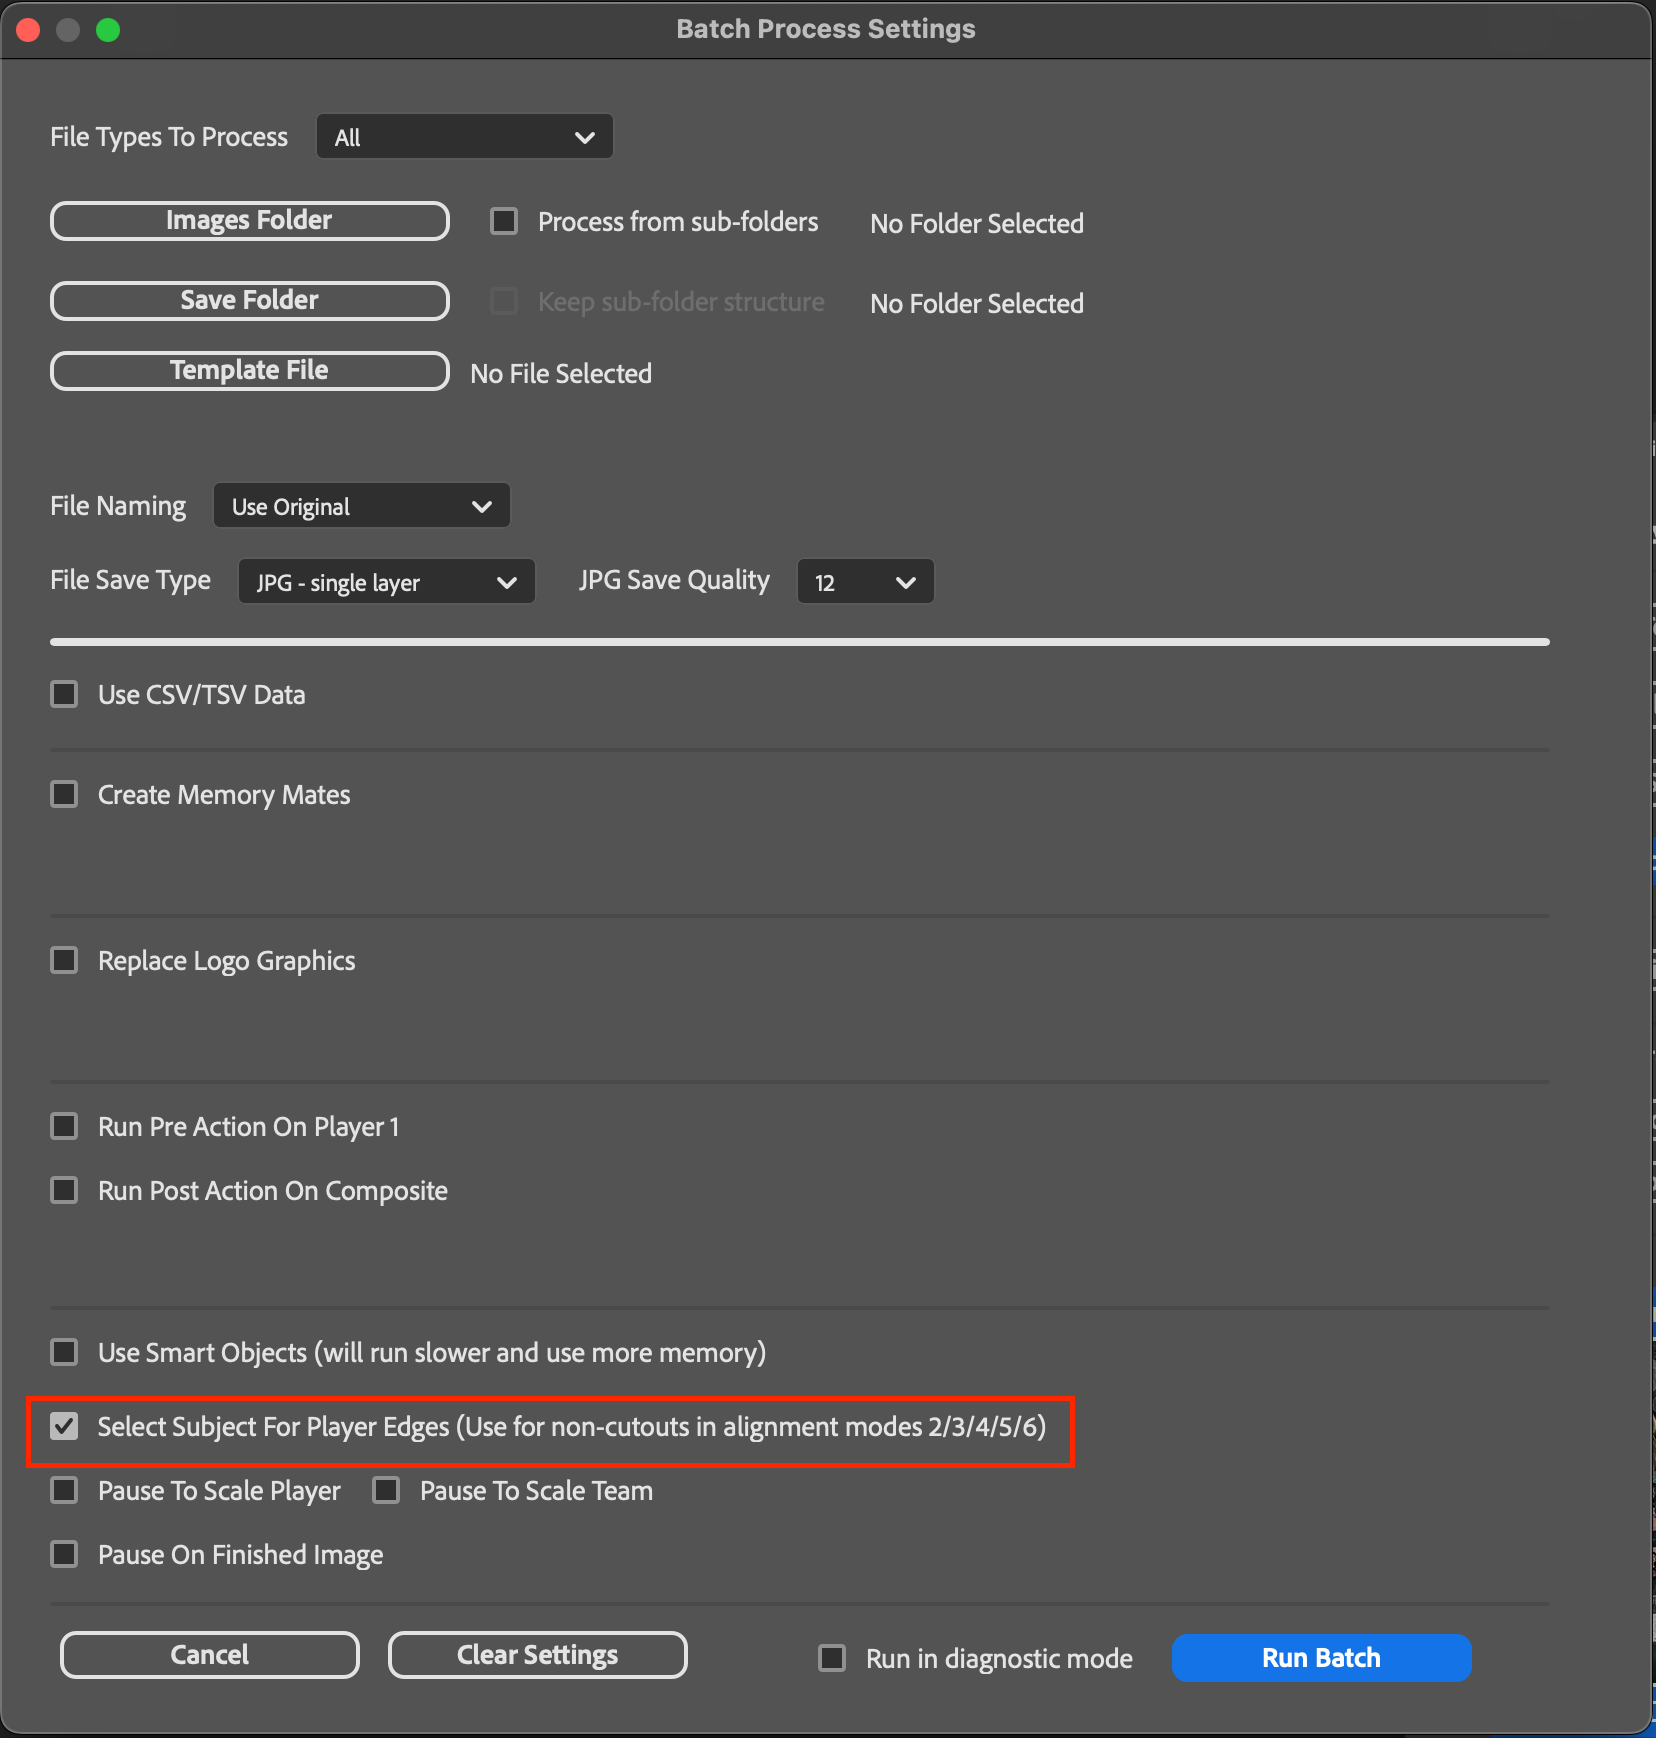This screenshot has height=1738, width=1656.
Task: Choose a Template File
Action: [x=249, y=371]
